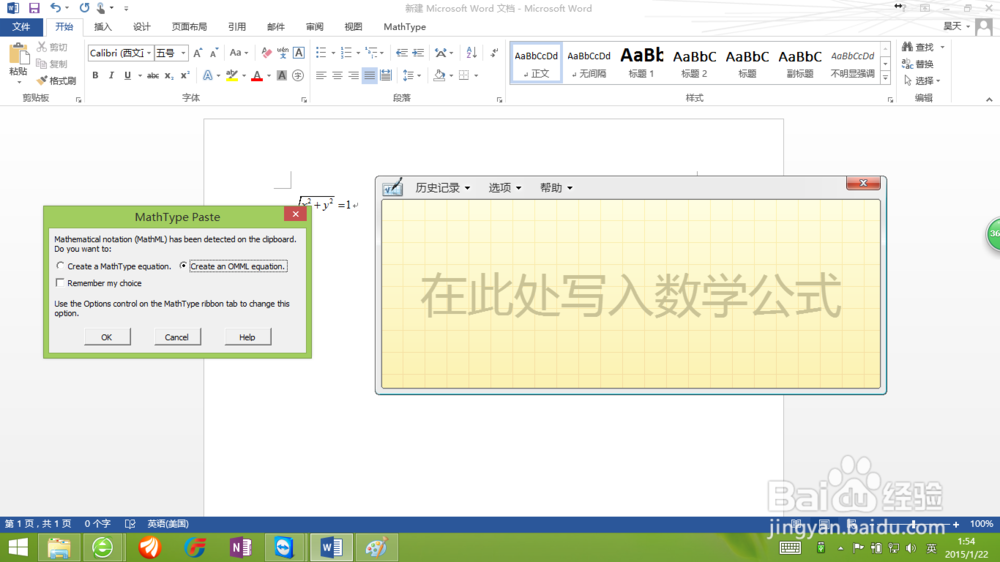This screenshot has width=1000, height=562.
Task: Toggle Bold formatting in ribbon
Action: tap(95, 75)
